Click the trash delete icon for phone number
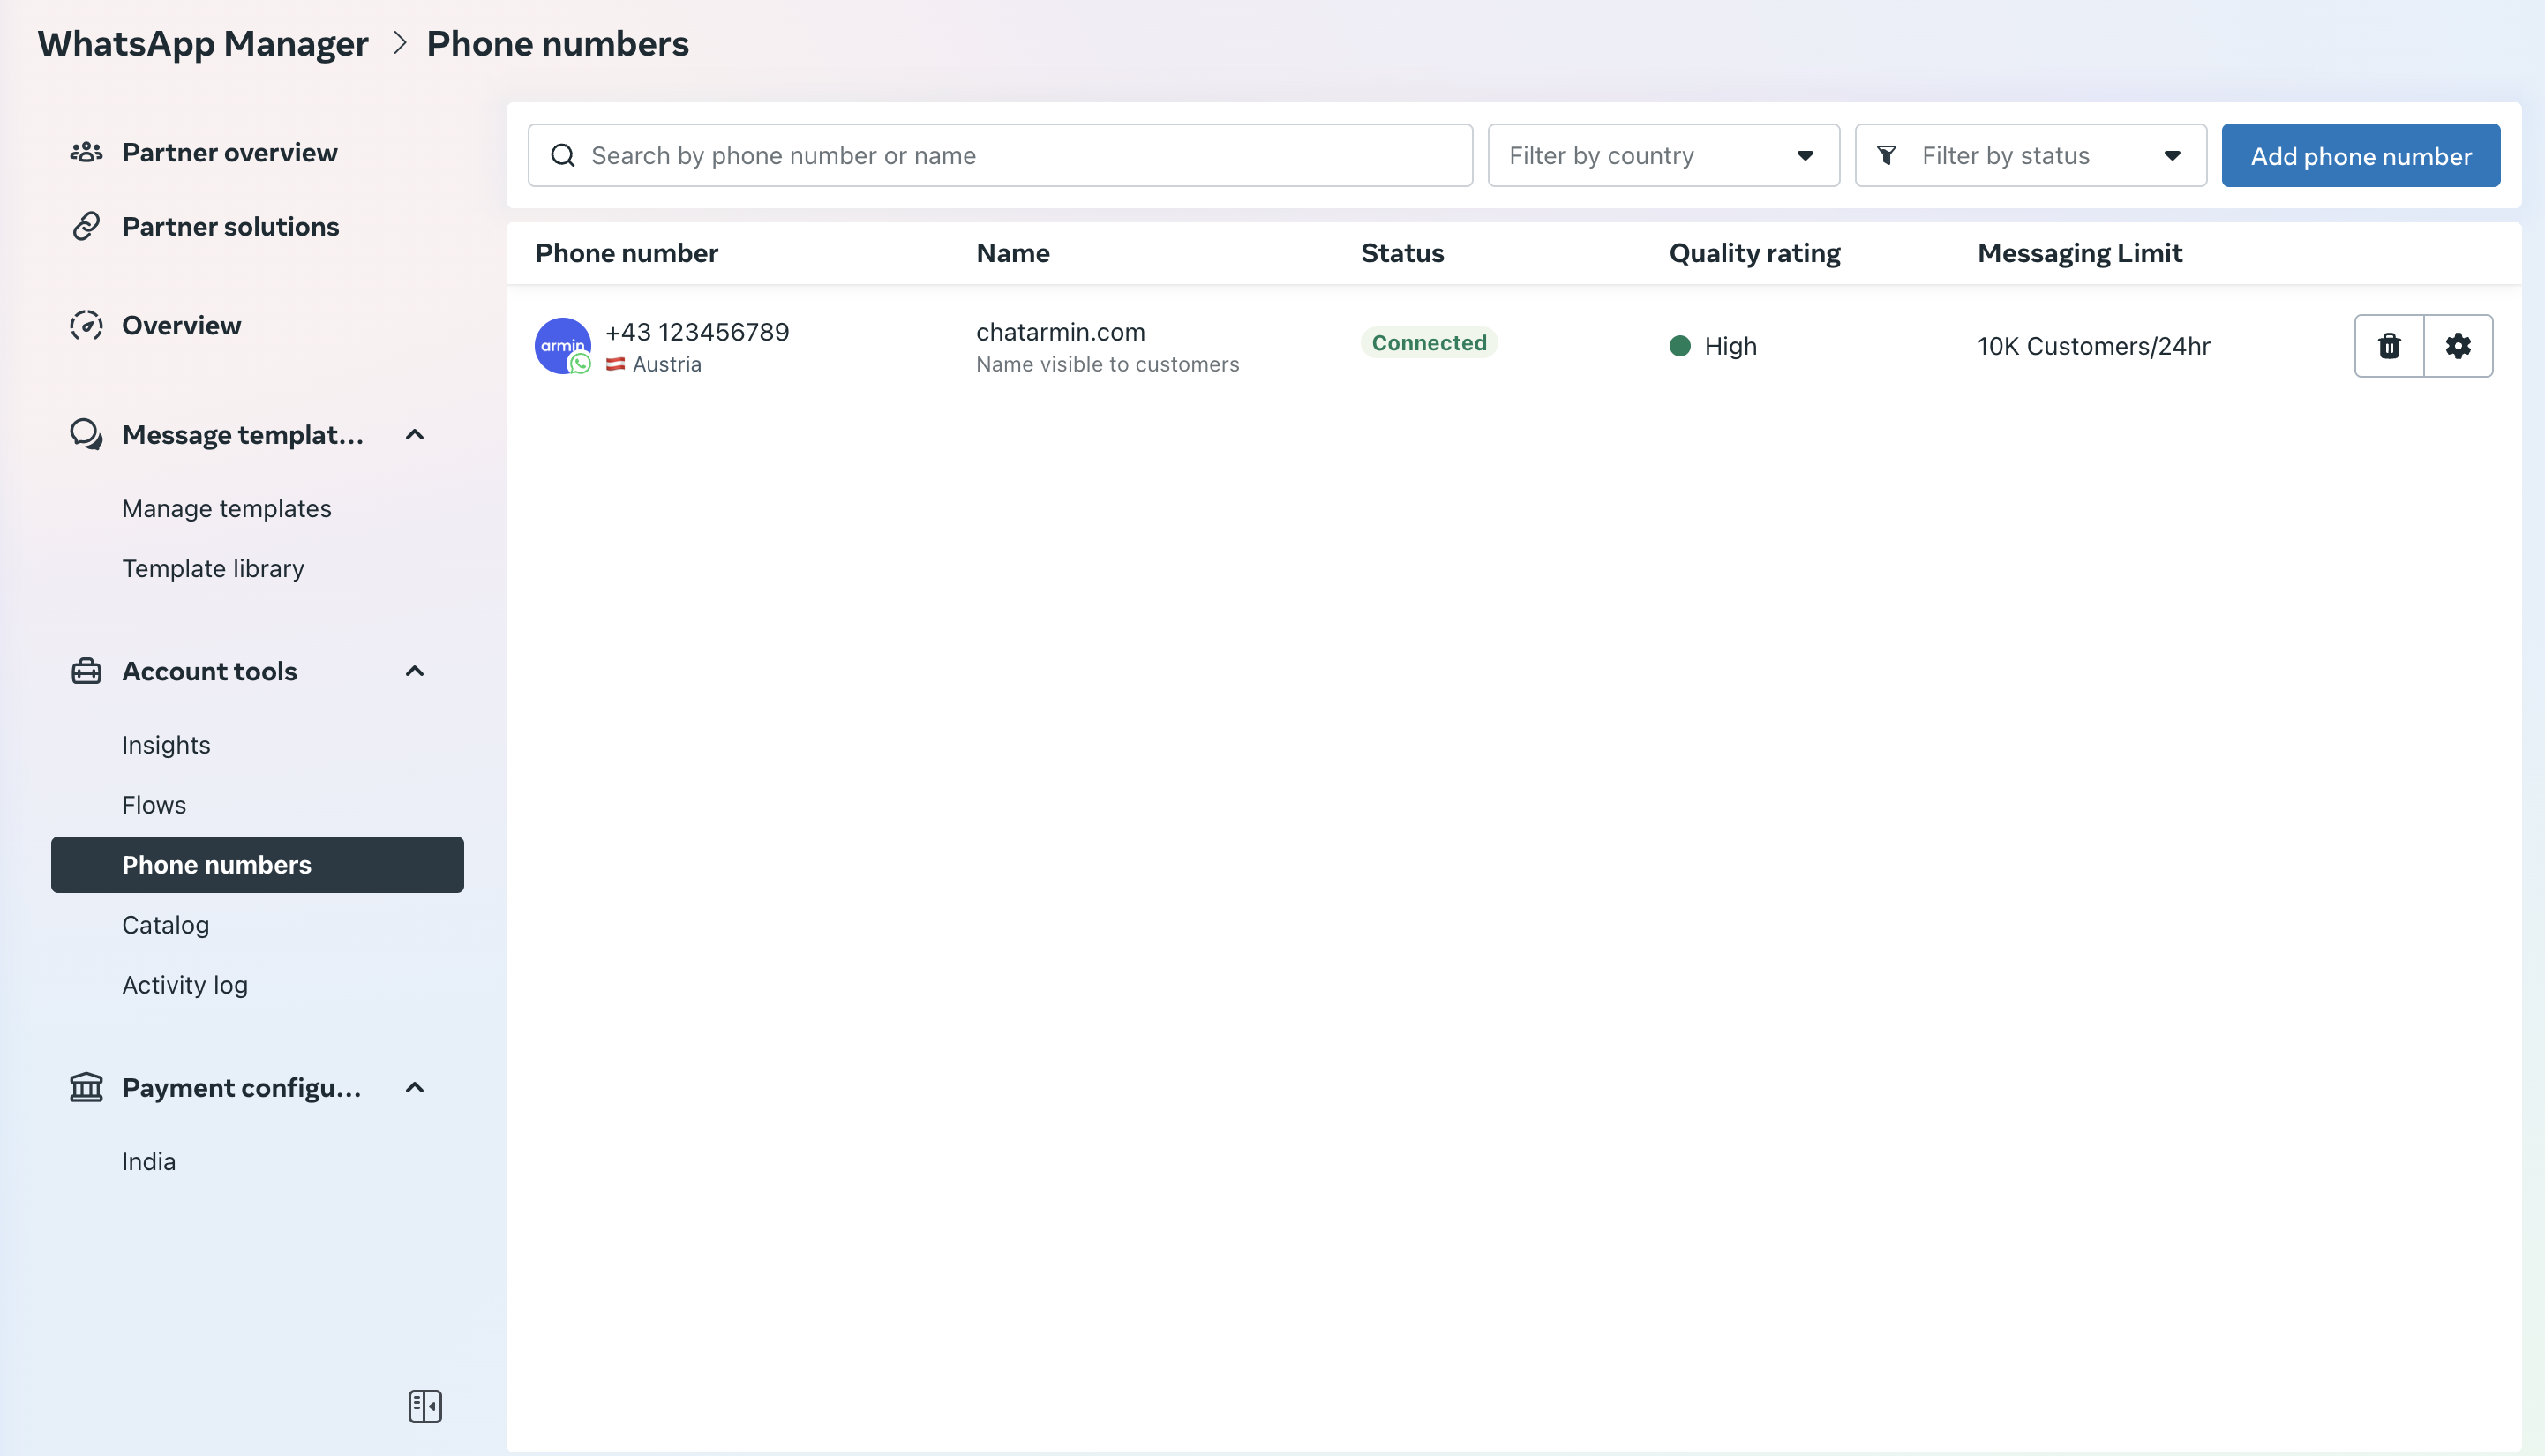The height and width of the screenshot is (1456, 2545). [2389, 346]
